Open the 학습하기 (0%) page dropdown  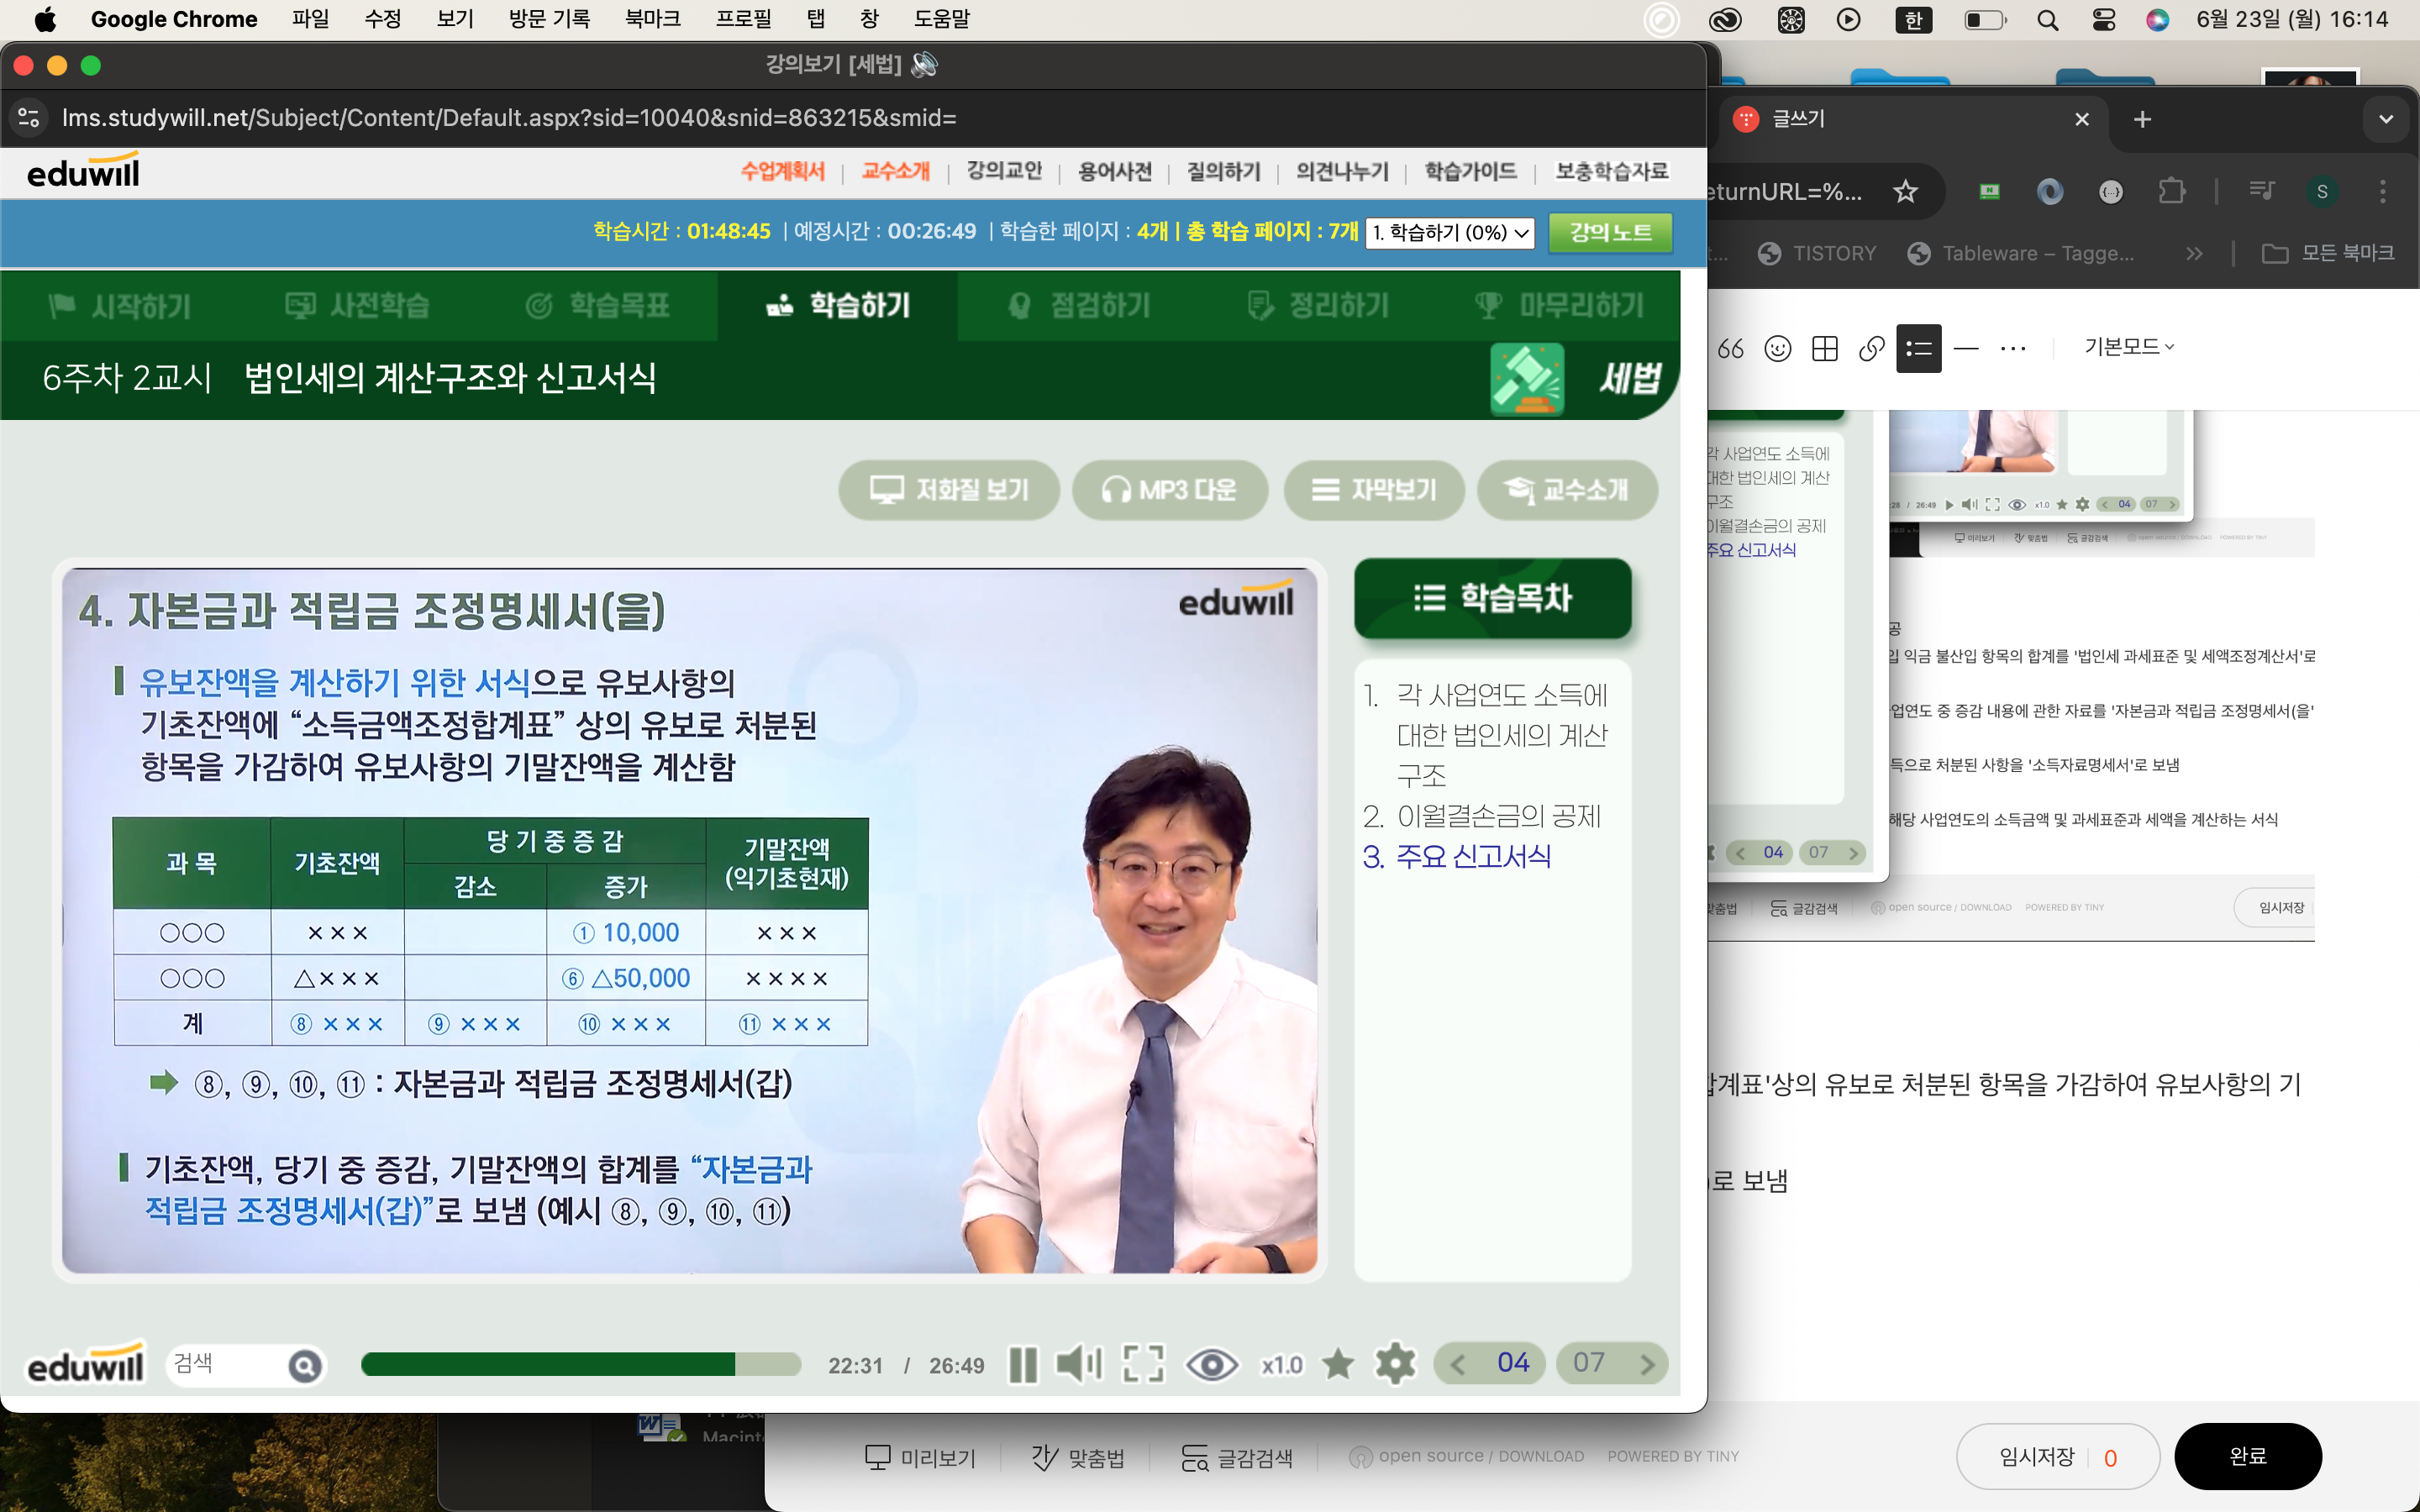click(1450, 233)
